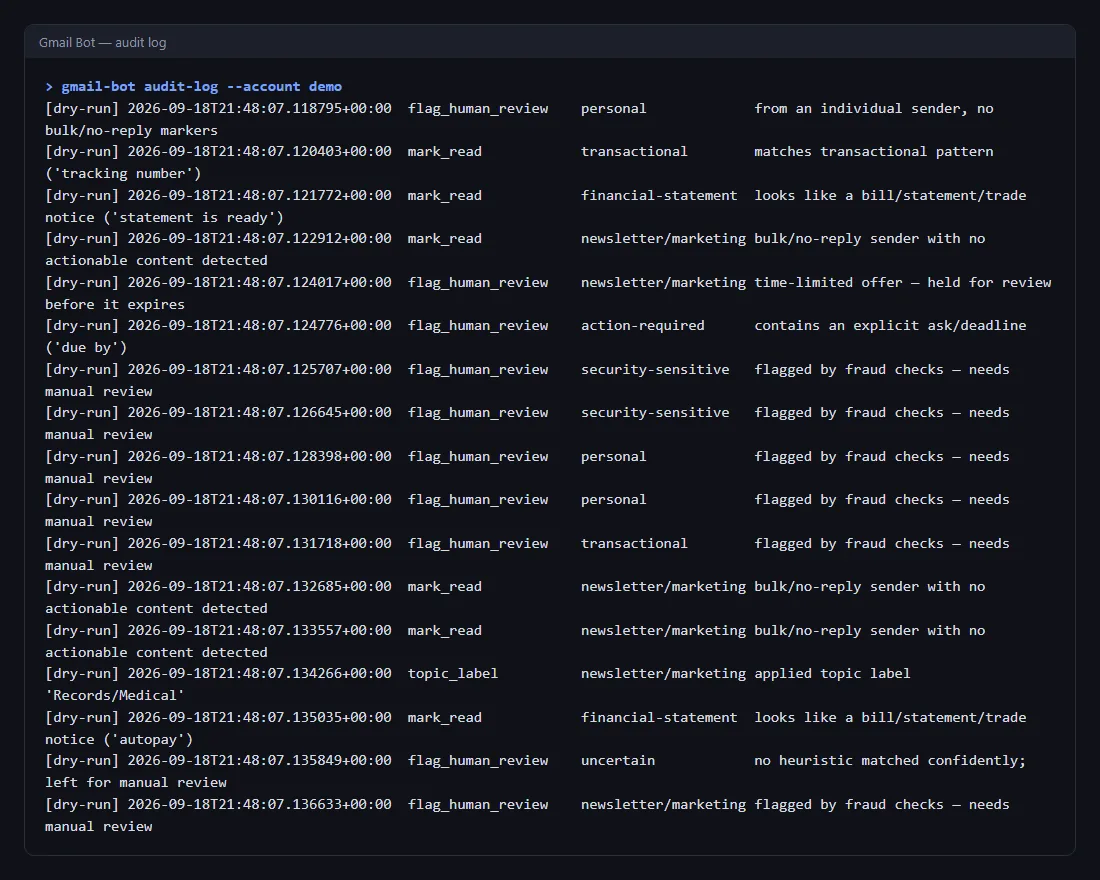
Task: Click the 'before it expires' line
Action: point(115,305)
